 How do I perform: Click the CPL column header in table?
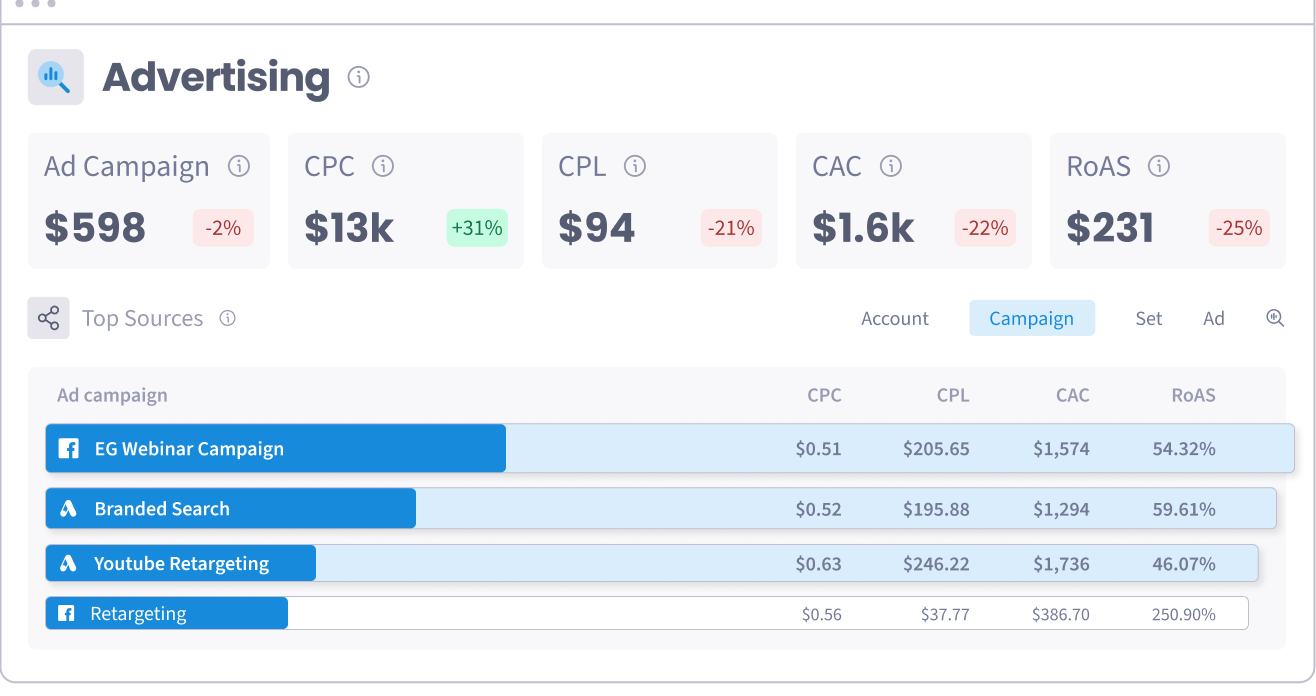click(953, 395)
